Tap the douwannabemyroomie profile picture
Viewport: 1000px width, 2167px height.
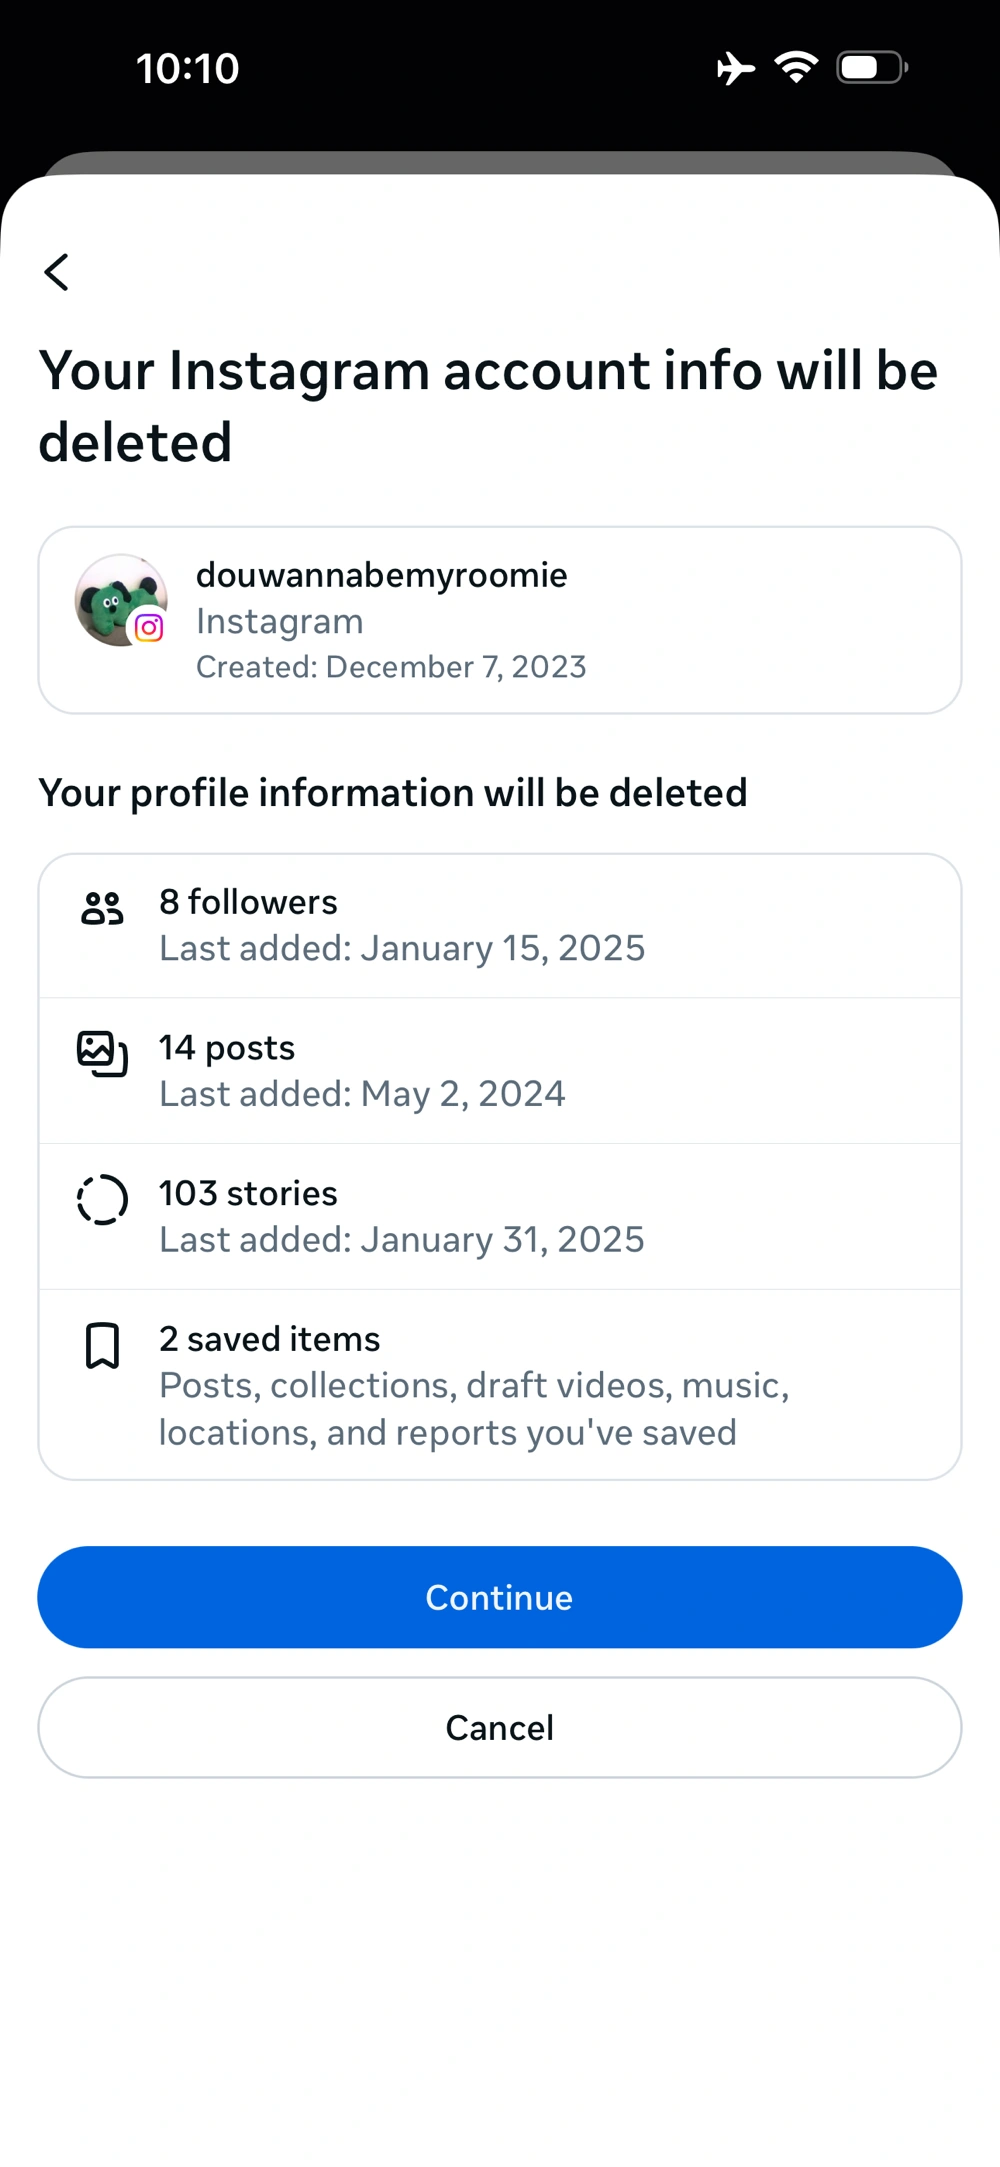(x=114, y=597)
